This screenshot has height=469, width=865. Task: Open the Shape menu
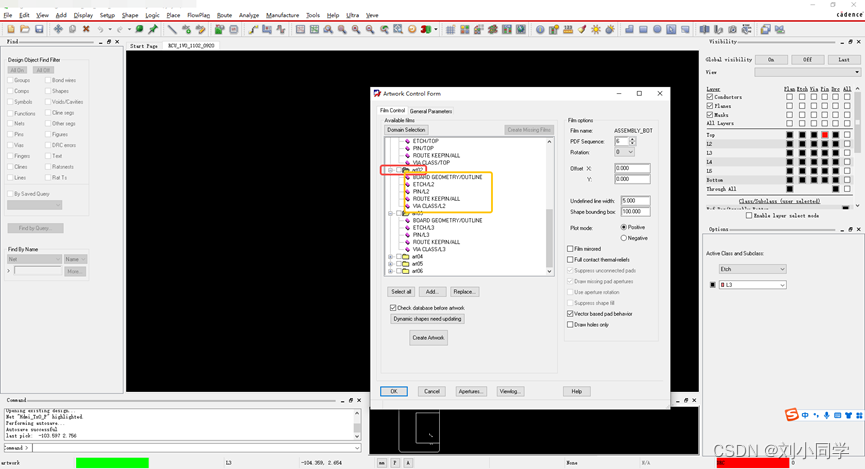pos(130,15)
